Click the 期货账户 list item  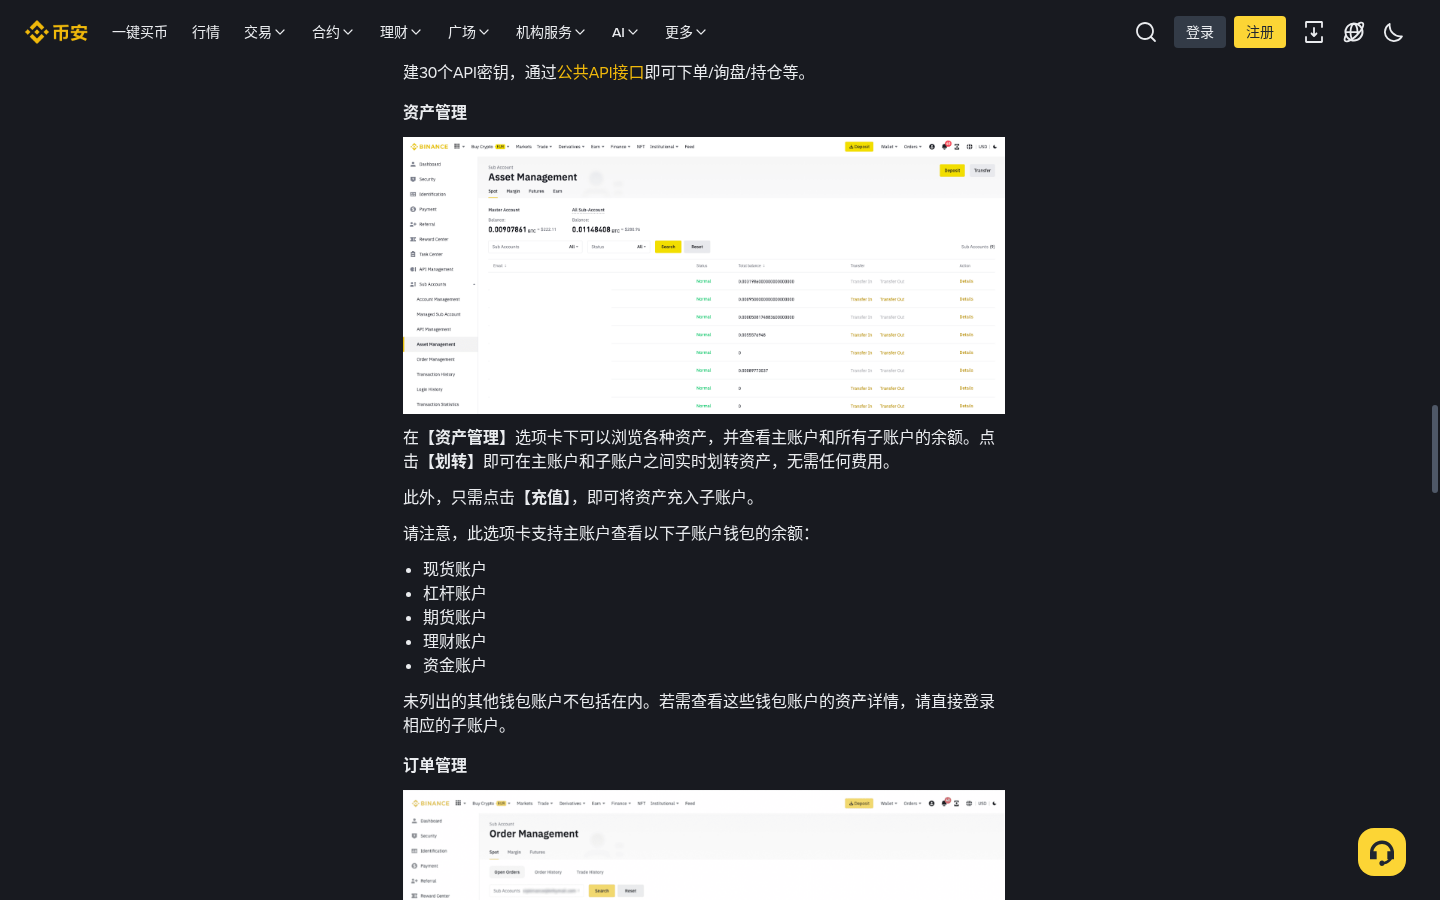[454, 617]
